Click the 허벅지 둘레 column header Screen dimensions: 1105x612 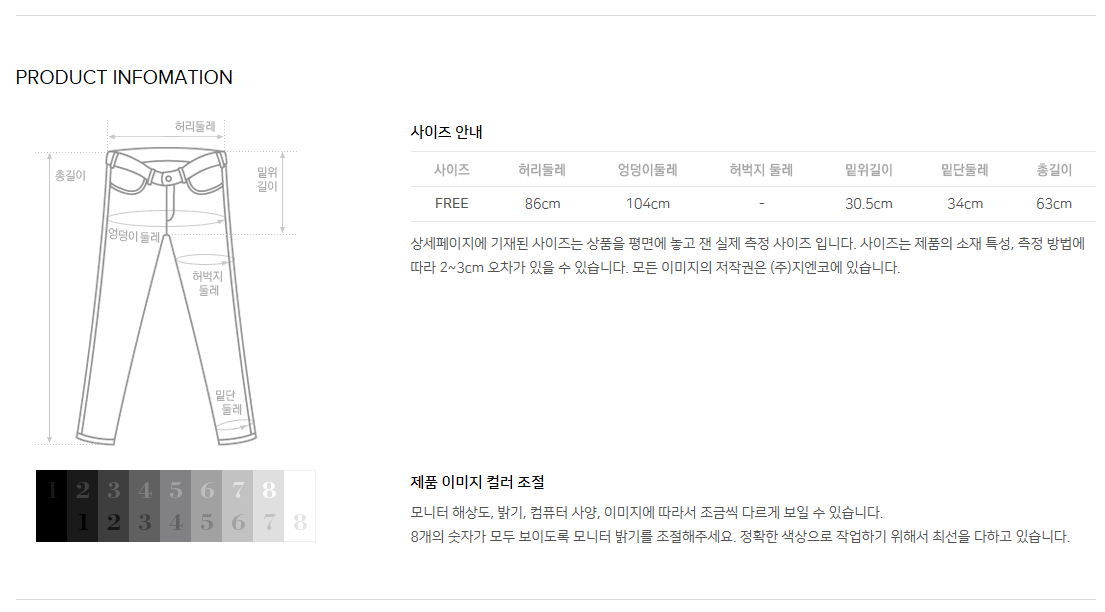click(x=761, y=170)
